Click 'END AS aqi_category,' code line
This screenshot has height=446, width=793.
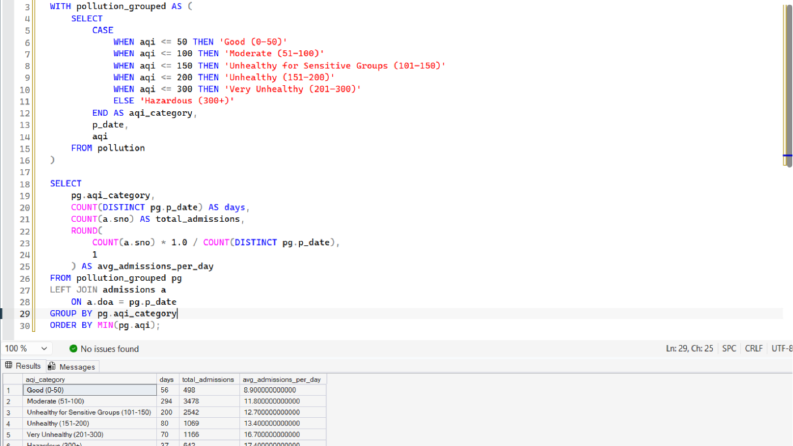click(145, 113)
